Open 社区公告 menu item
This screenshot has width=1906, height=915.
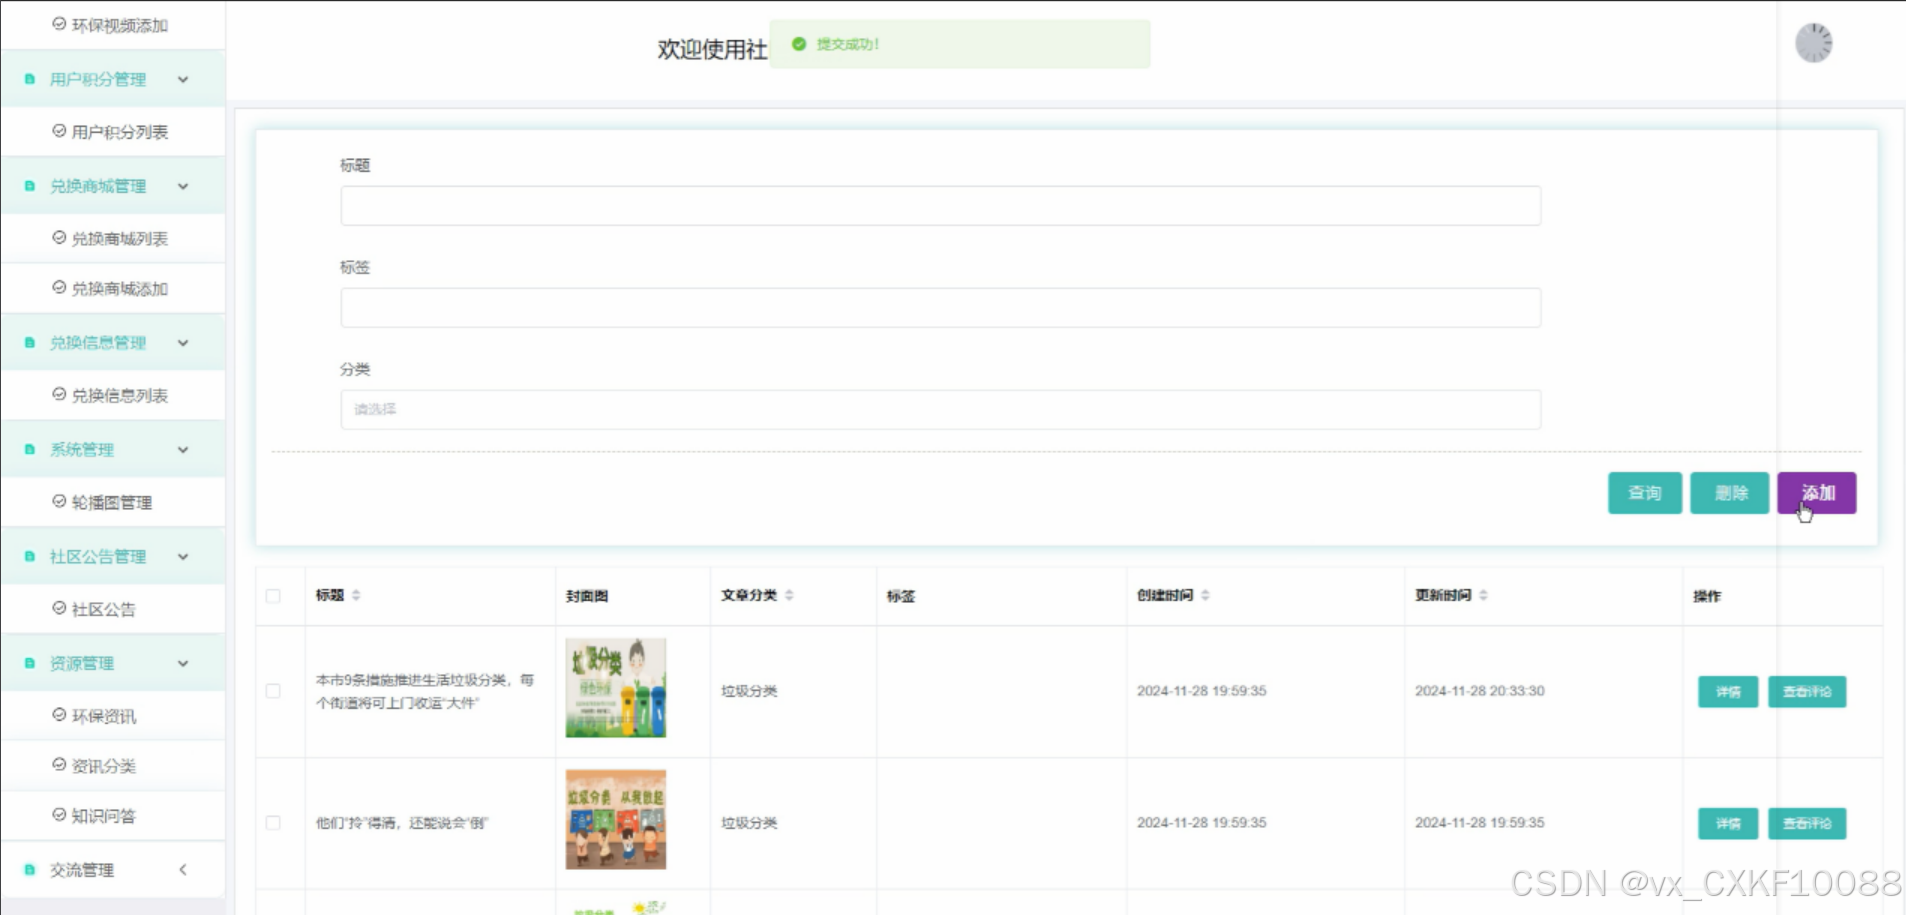(x=112, y=610)
